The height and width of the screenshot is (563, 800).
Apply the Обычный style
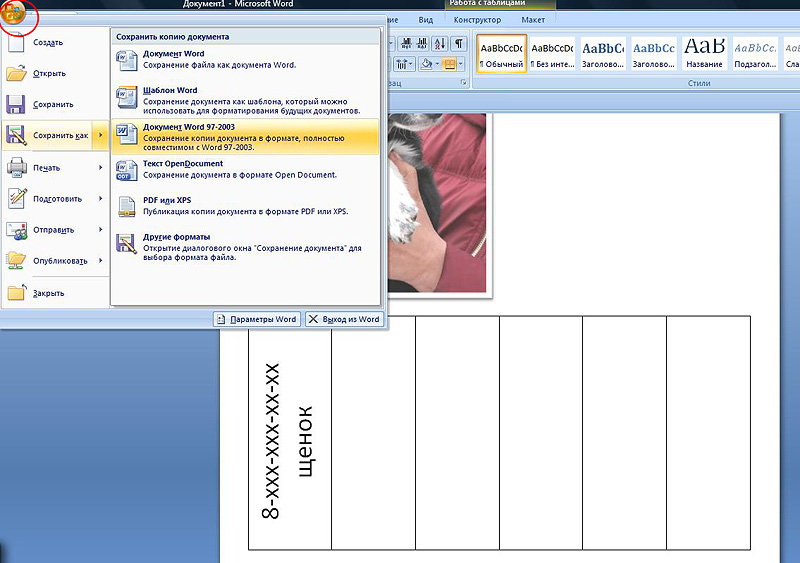coord(502,54)
